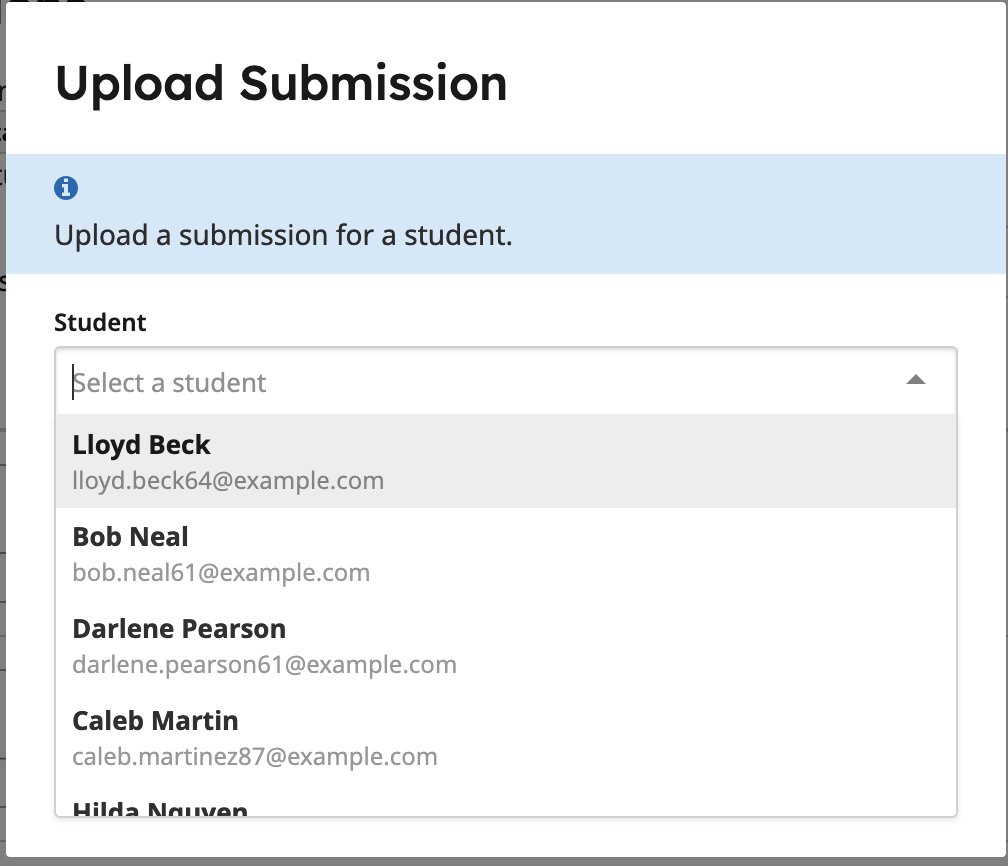
Task: Click the 'Upload Submission' dialog heading
Action: click(282, 84)
